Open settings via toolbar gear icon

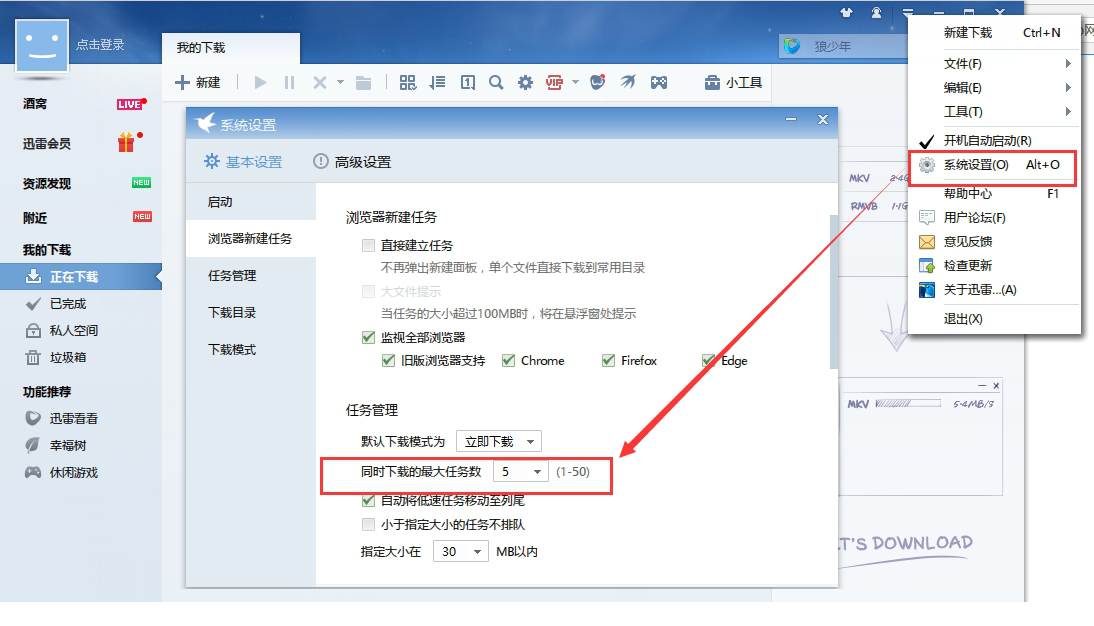(x=525, y=83)
